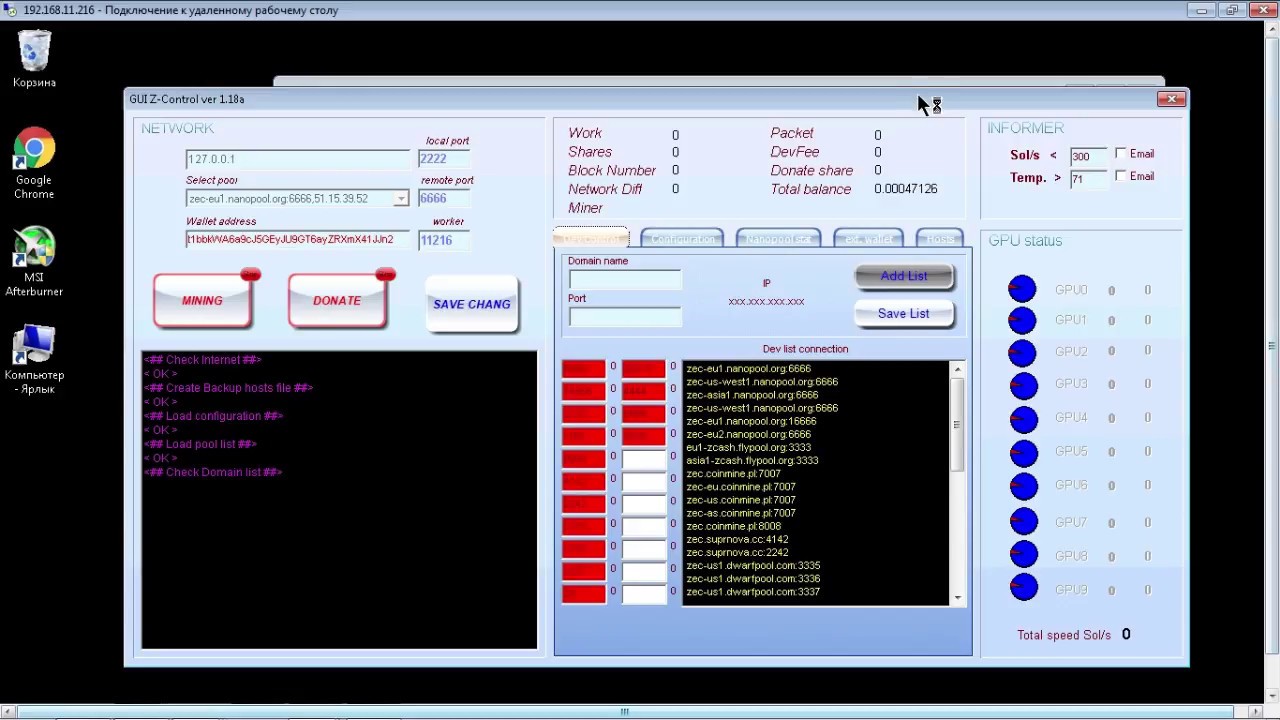This screenshot has height=720, width=1280.
Task: Enable Email alert for Temp. threshold
Action: (1121, 176)
